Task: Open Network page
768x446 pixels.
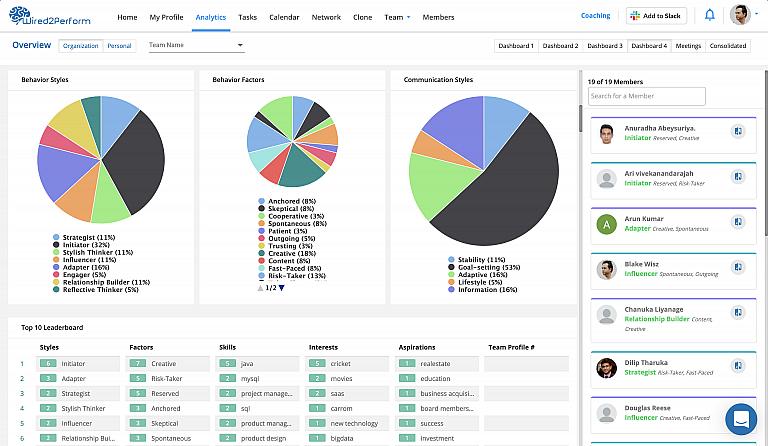Action: coord(326,17)
